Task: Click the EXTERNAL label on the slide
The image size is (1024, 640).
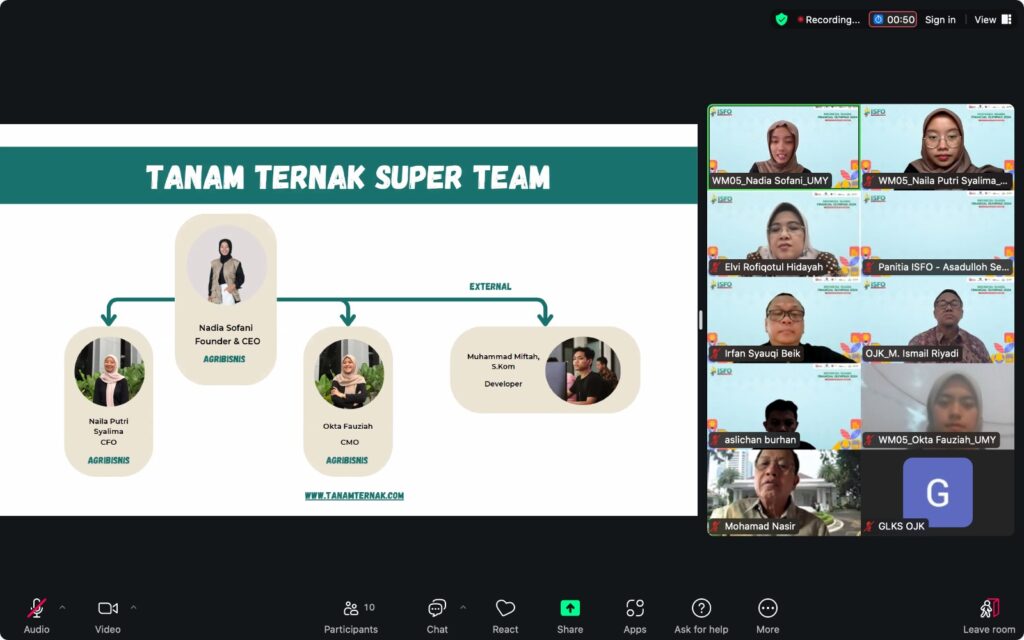Action: (x=490, y=286)
